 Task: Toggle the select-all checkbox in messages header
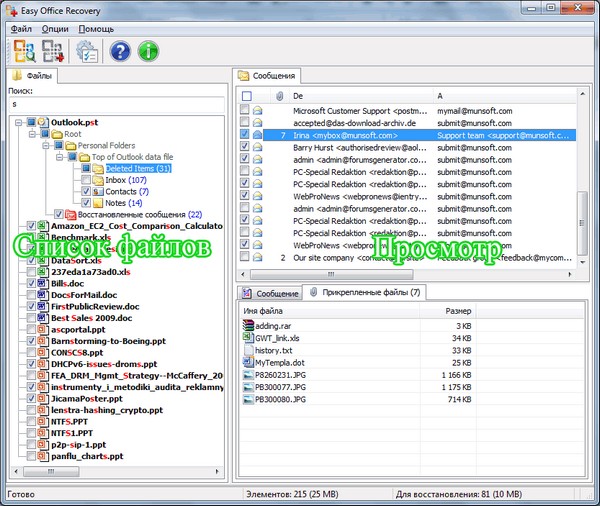click(246, 95)
